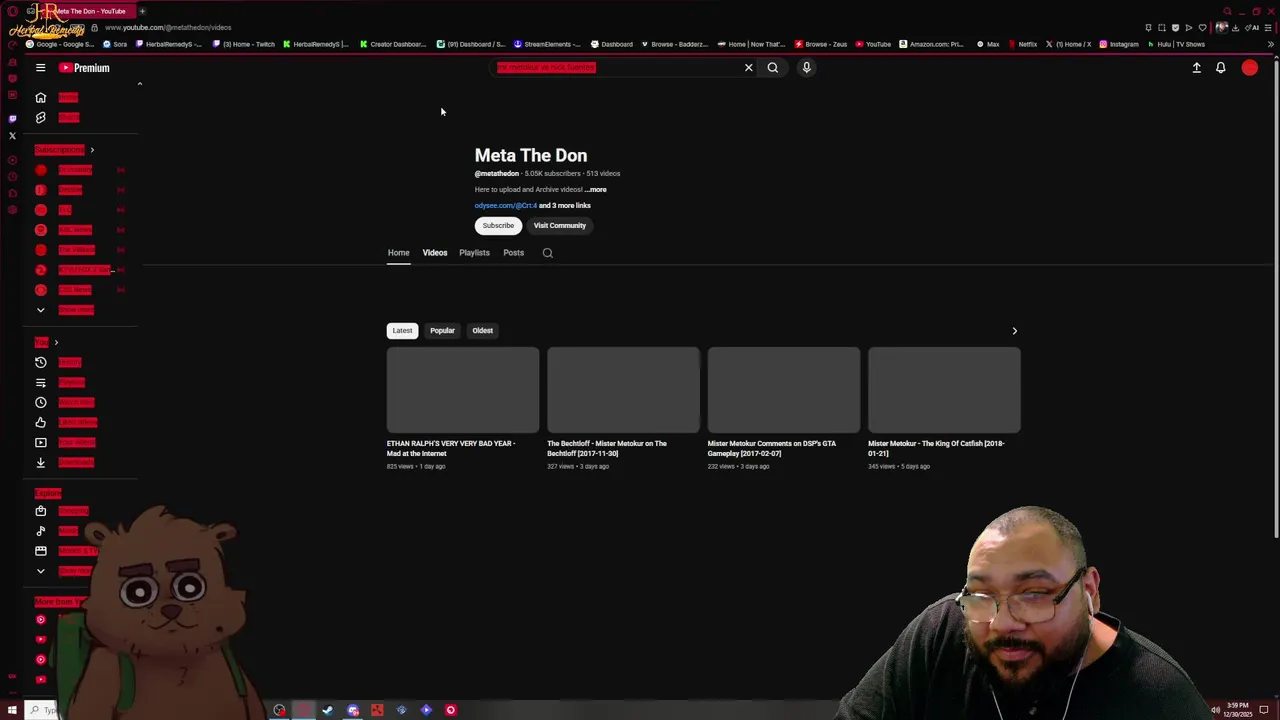Open the YouTube hamburger guide menu

click(x=40, y=68)
